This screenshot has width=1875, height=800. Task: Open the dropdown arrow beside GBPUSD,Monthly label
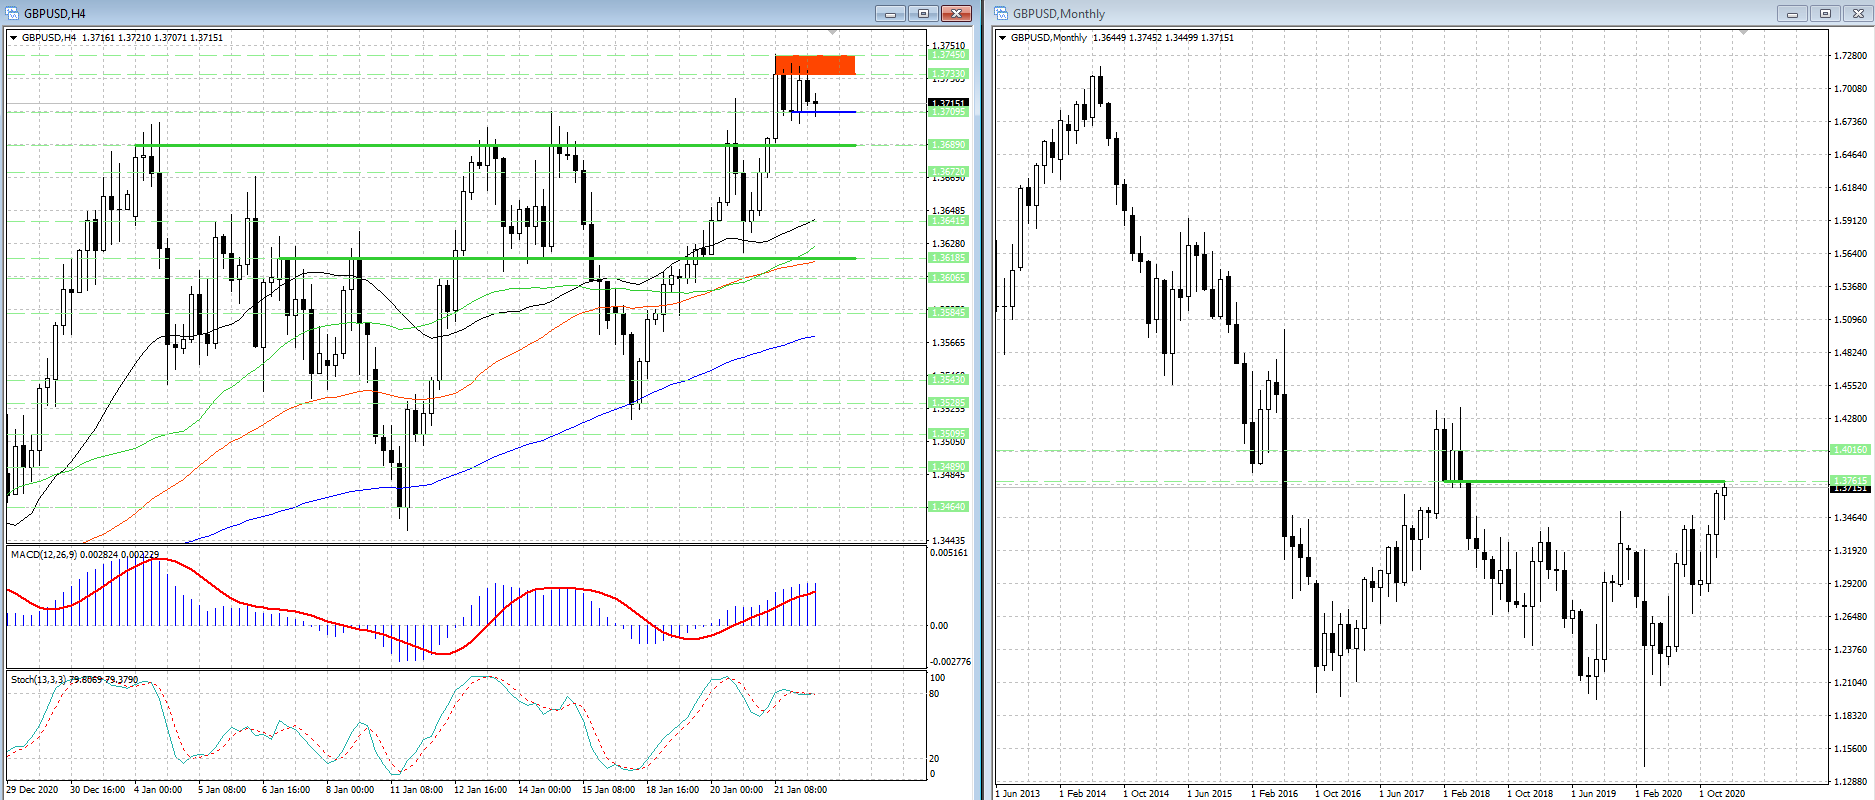pyautogui.click(x=1003, y=38)
